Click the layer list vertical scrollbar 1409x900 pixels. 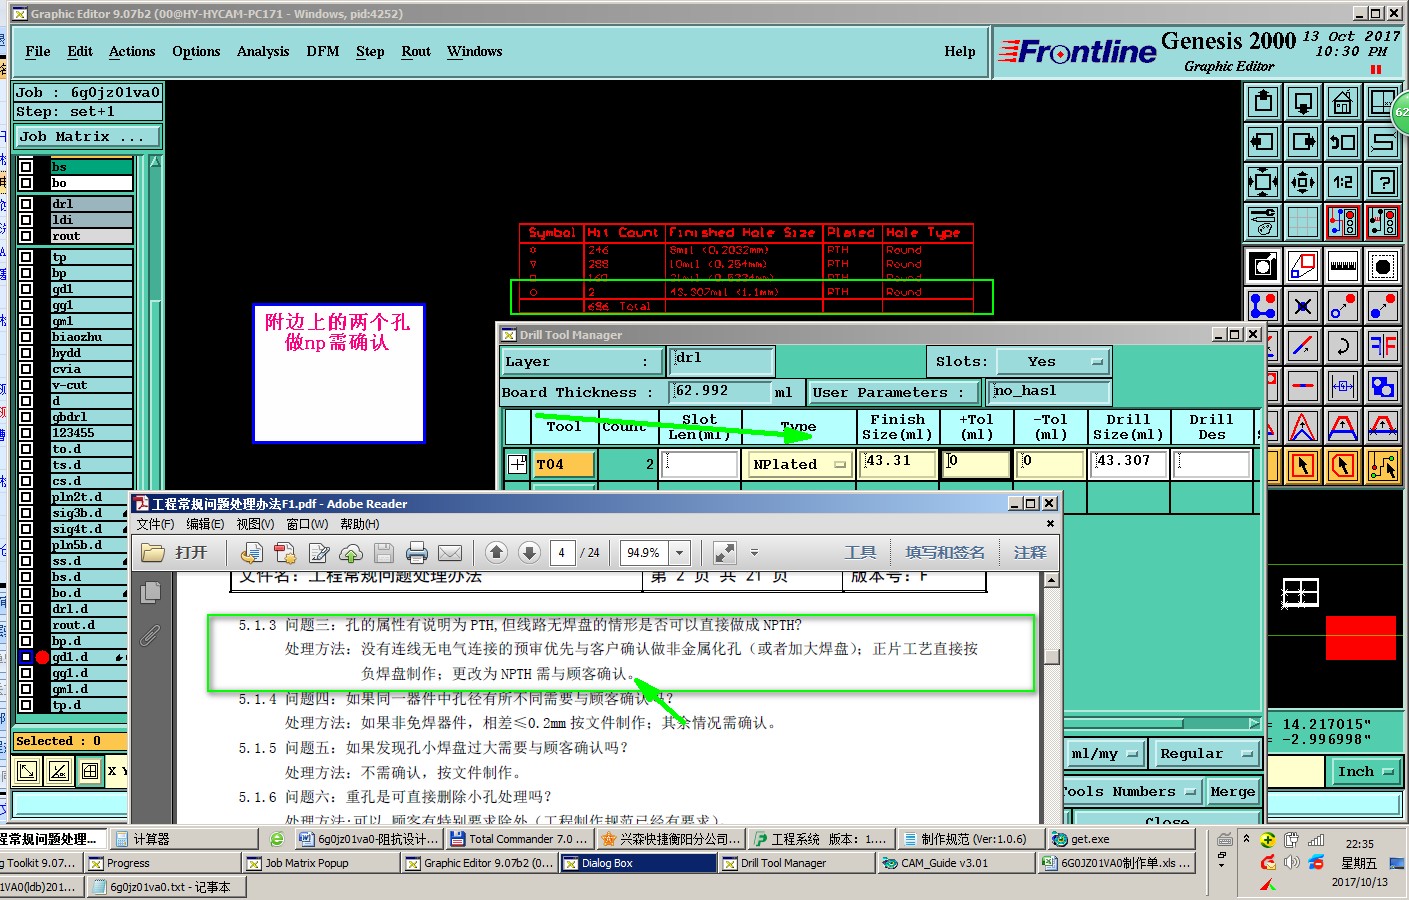tap(154, 435)
